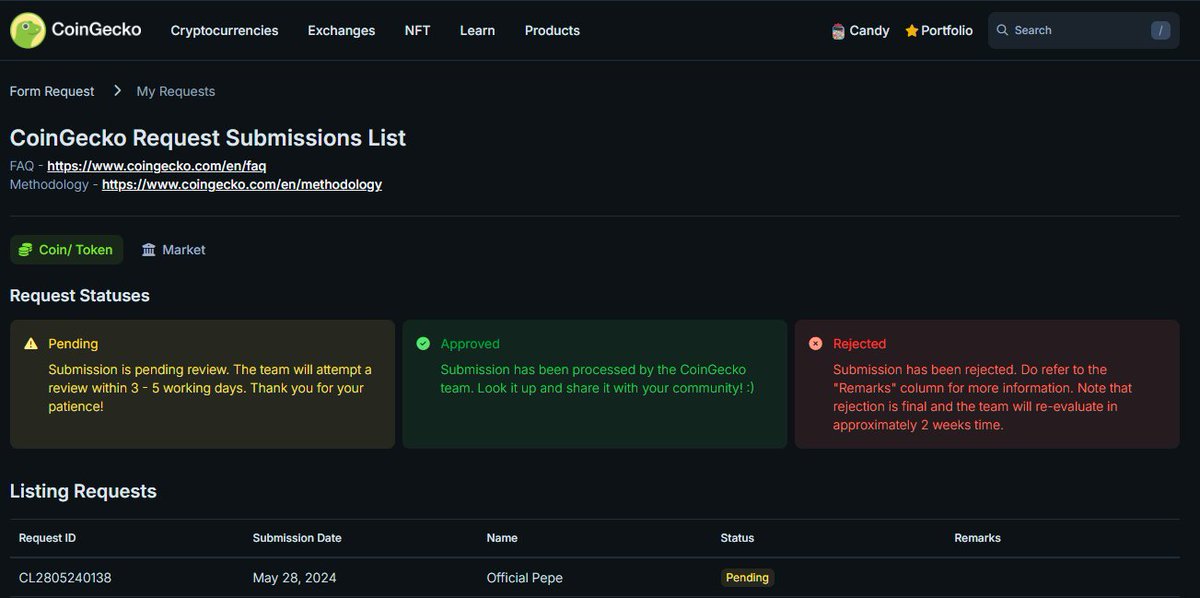Click the CoinGecko wordmark text
Image resolution: width=1200 pixels, height=598 pixels.
96,30
